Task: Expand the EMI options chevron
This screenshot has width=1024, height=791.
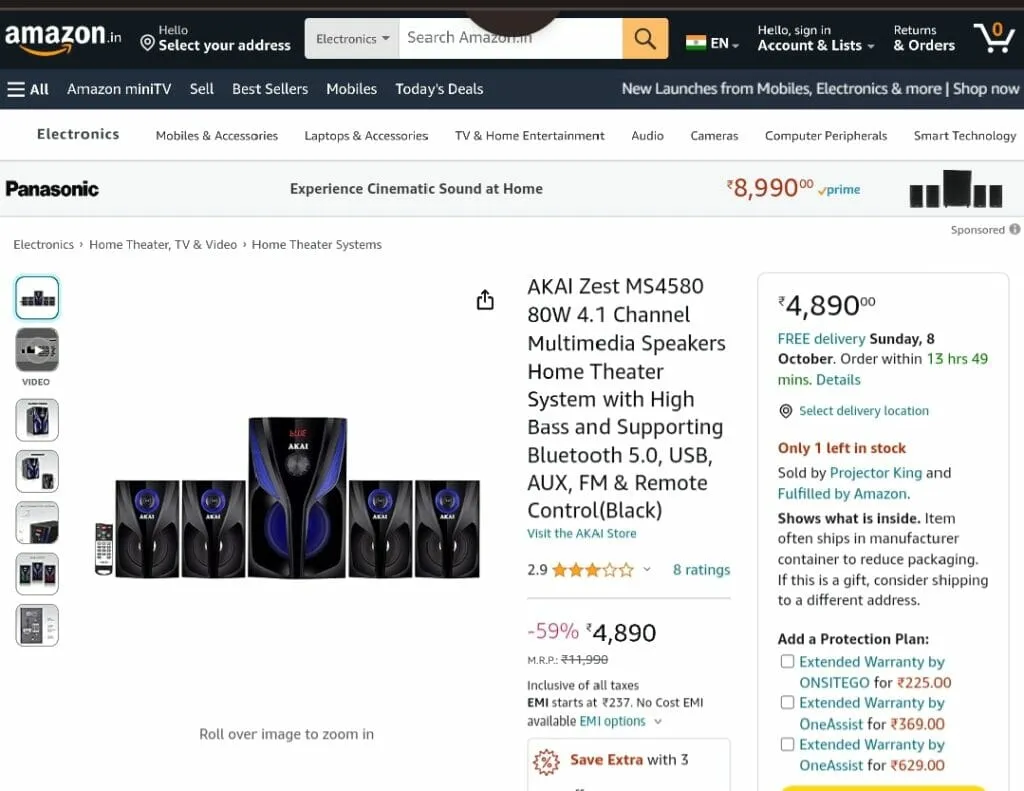Action: point(658,722)
